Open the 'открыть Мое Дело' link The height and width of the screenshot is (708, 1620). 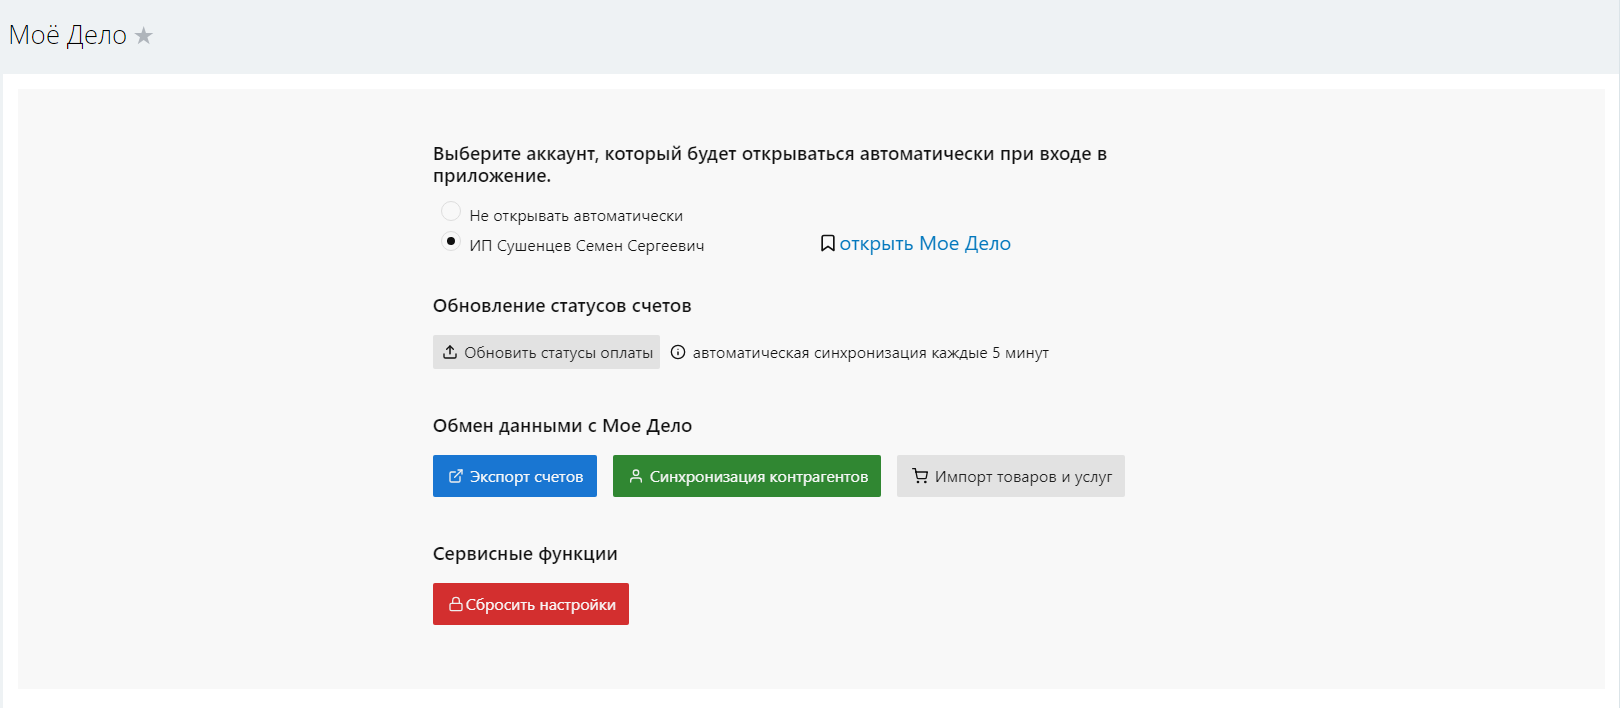point(925,244)
